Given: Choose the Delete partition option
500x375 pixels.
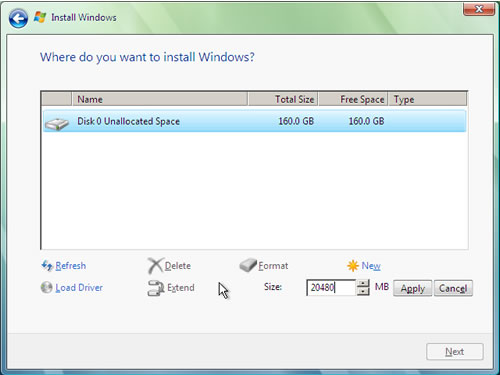Looking at the screenshot, I should coord(178,266).
